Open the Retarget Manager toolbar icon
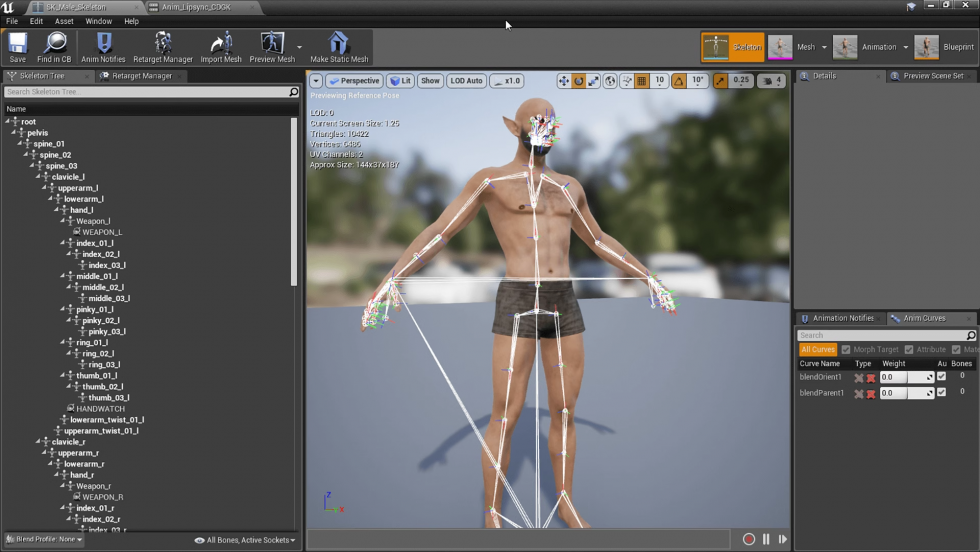The image size is (980, 552). tap(163, 43)
